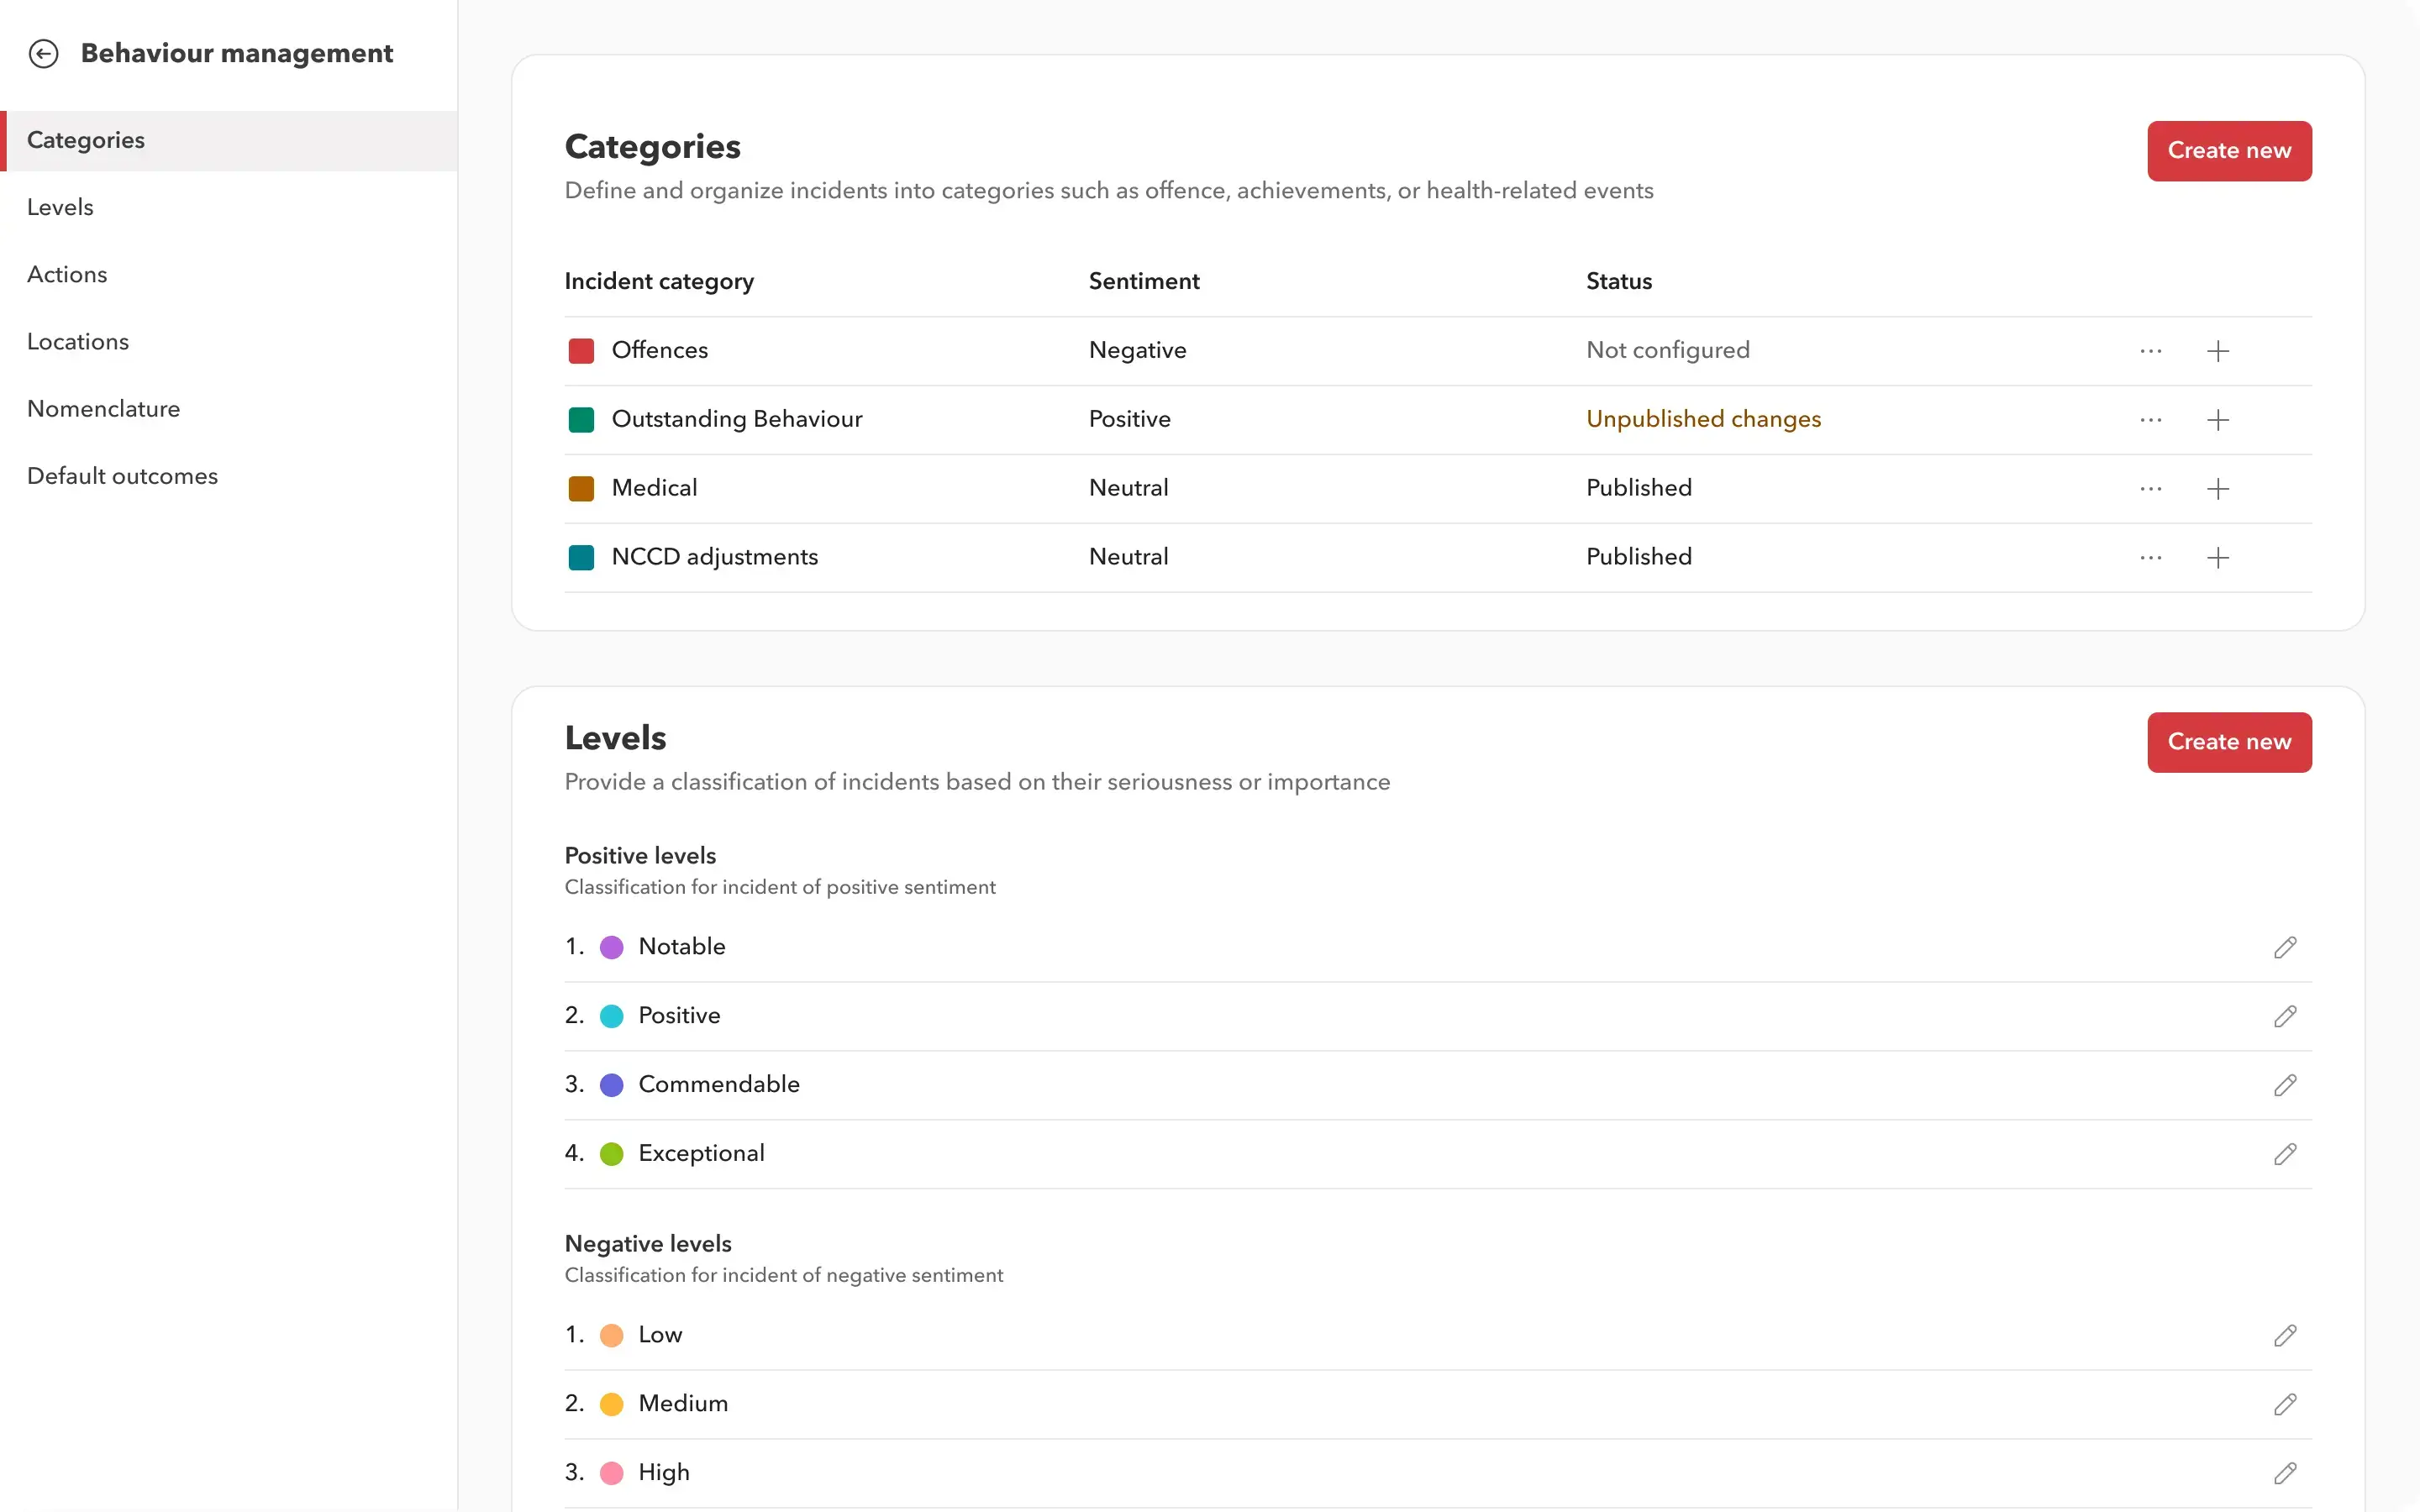Click the edit icon for Exceptional level
Image resolution: width=2420 pixels, height=1512 pixels.
click(2286, 1153)
